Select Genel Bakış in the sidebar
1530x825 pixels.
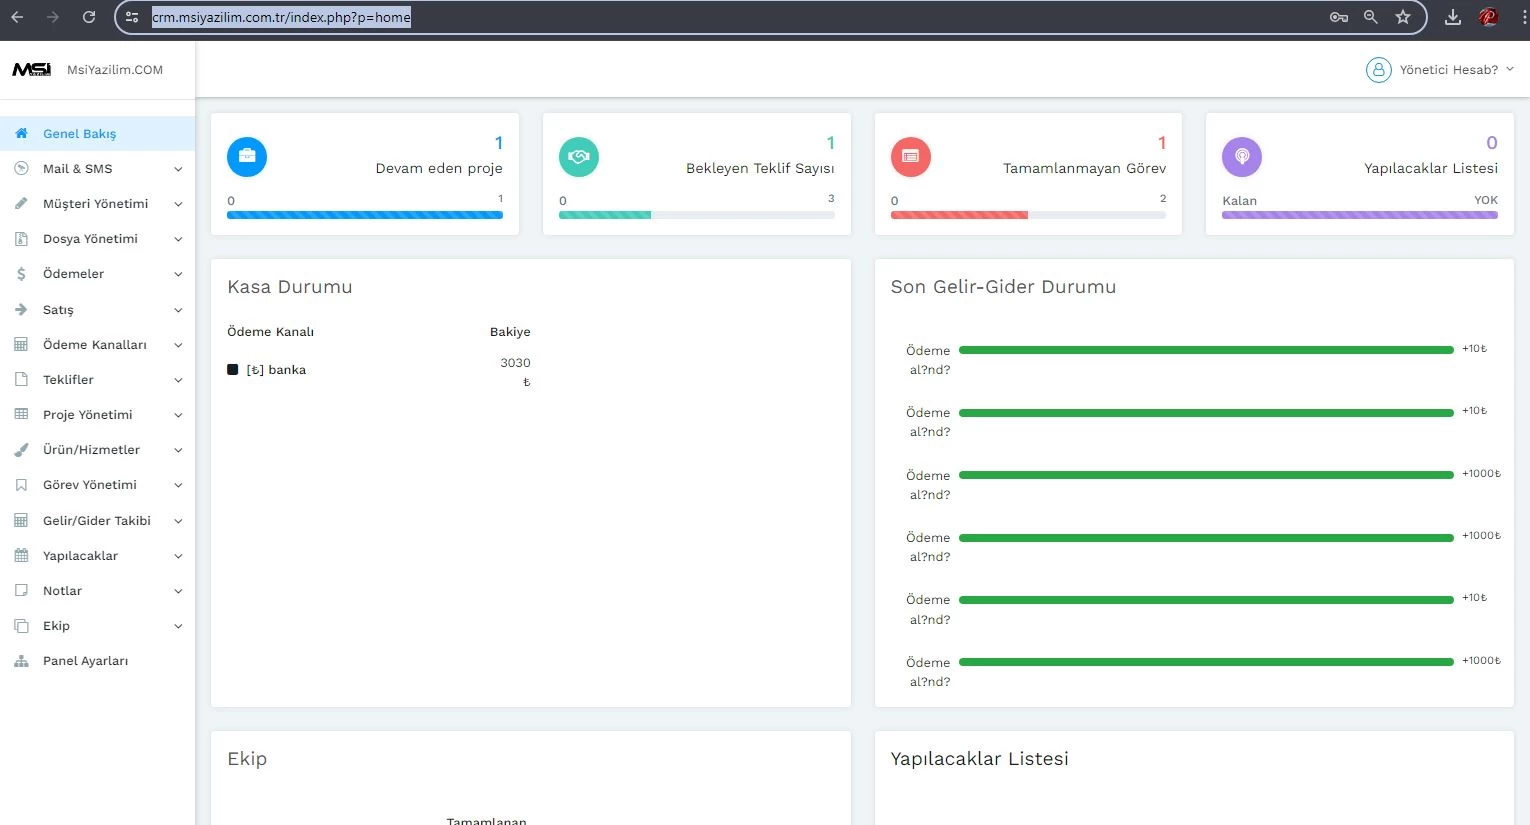[x=79, y=134]
